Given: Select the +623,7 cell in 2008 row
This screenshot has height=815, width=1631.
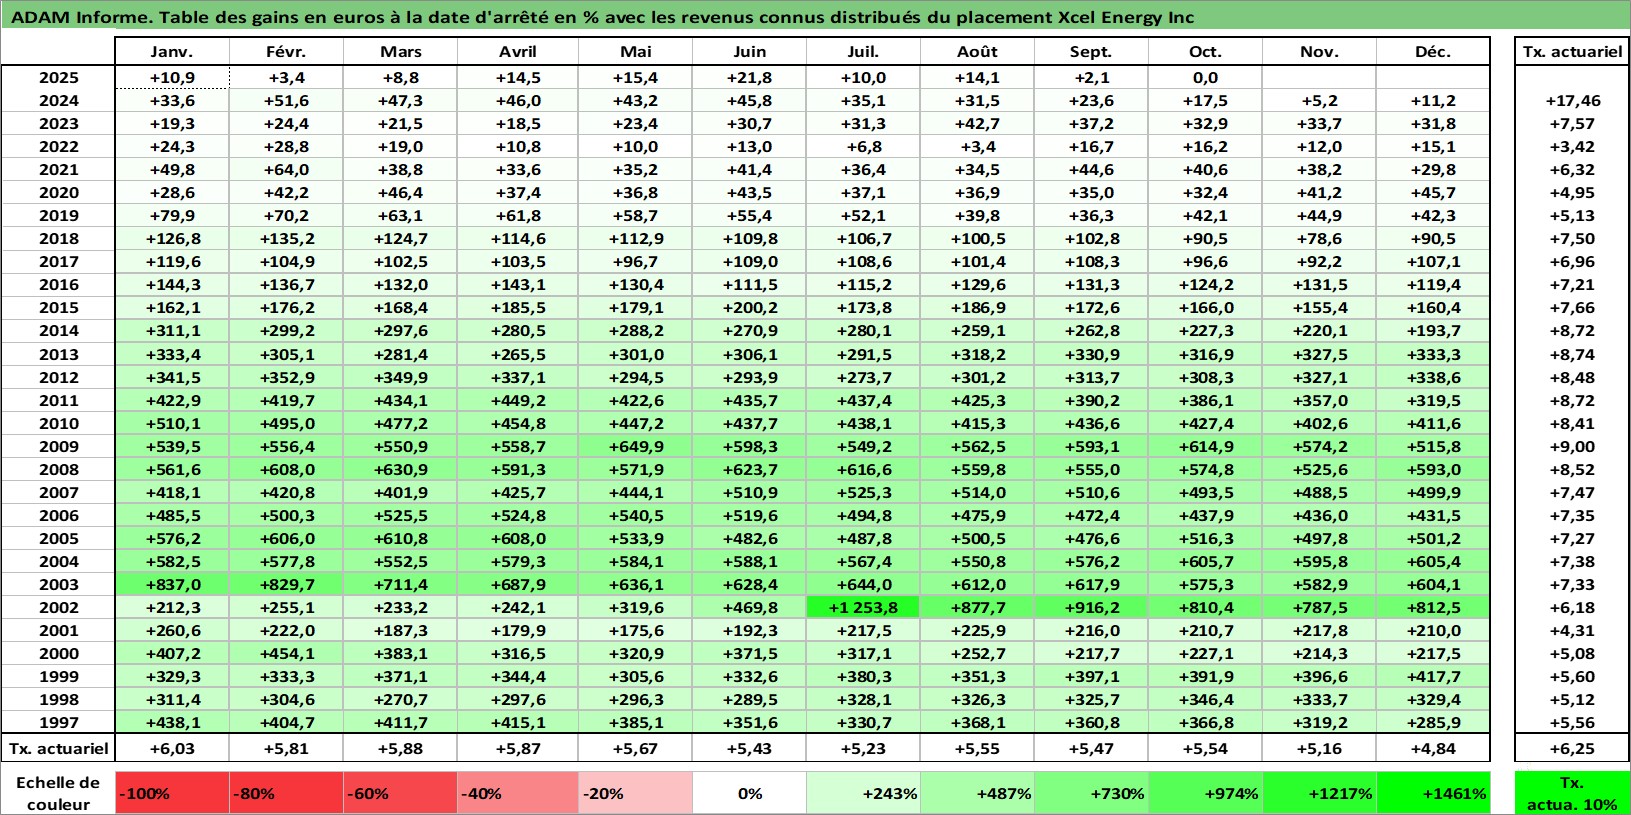Looking at the screenshot, I should pyautogui.click(x=750, y=469).
